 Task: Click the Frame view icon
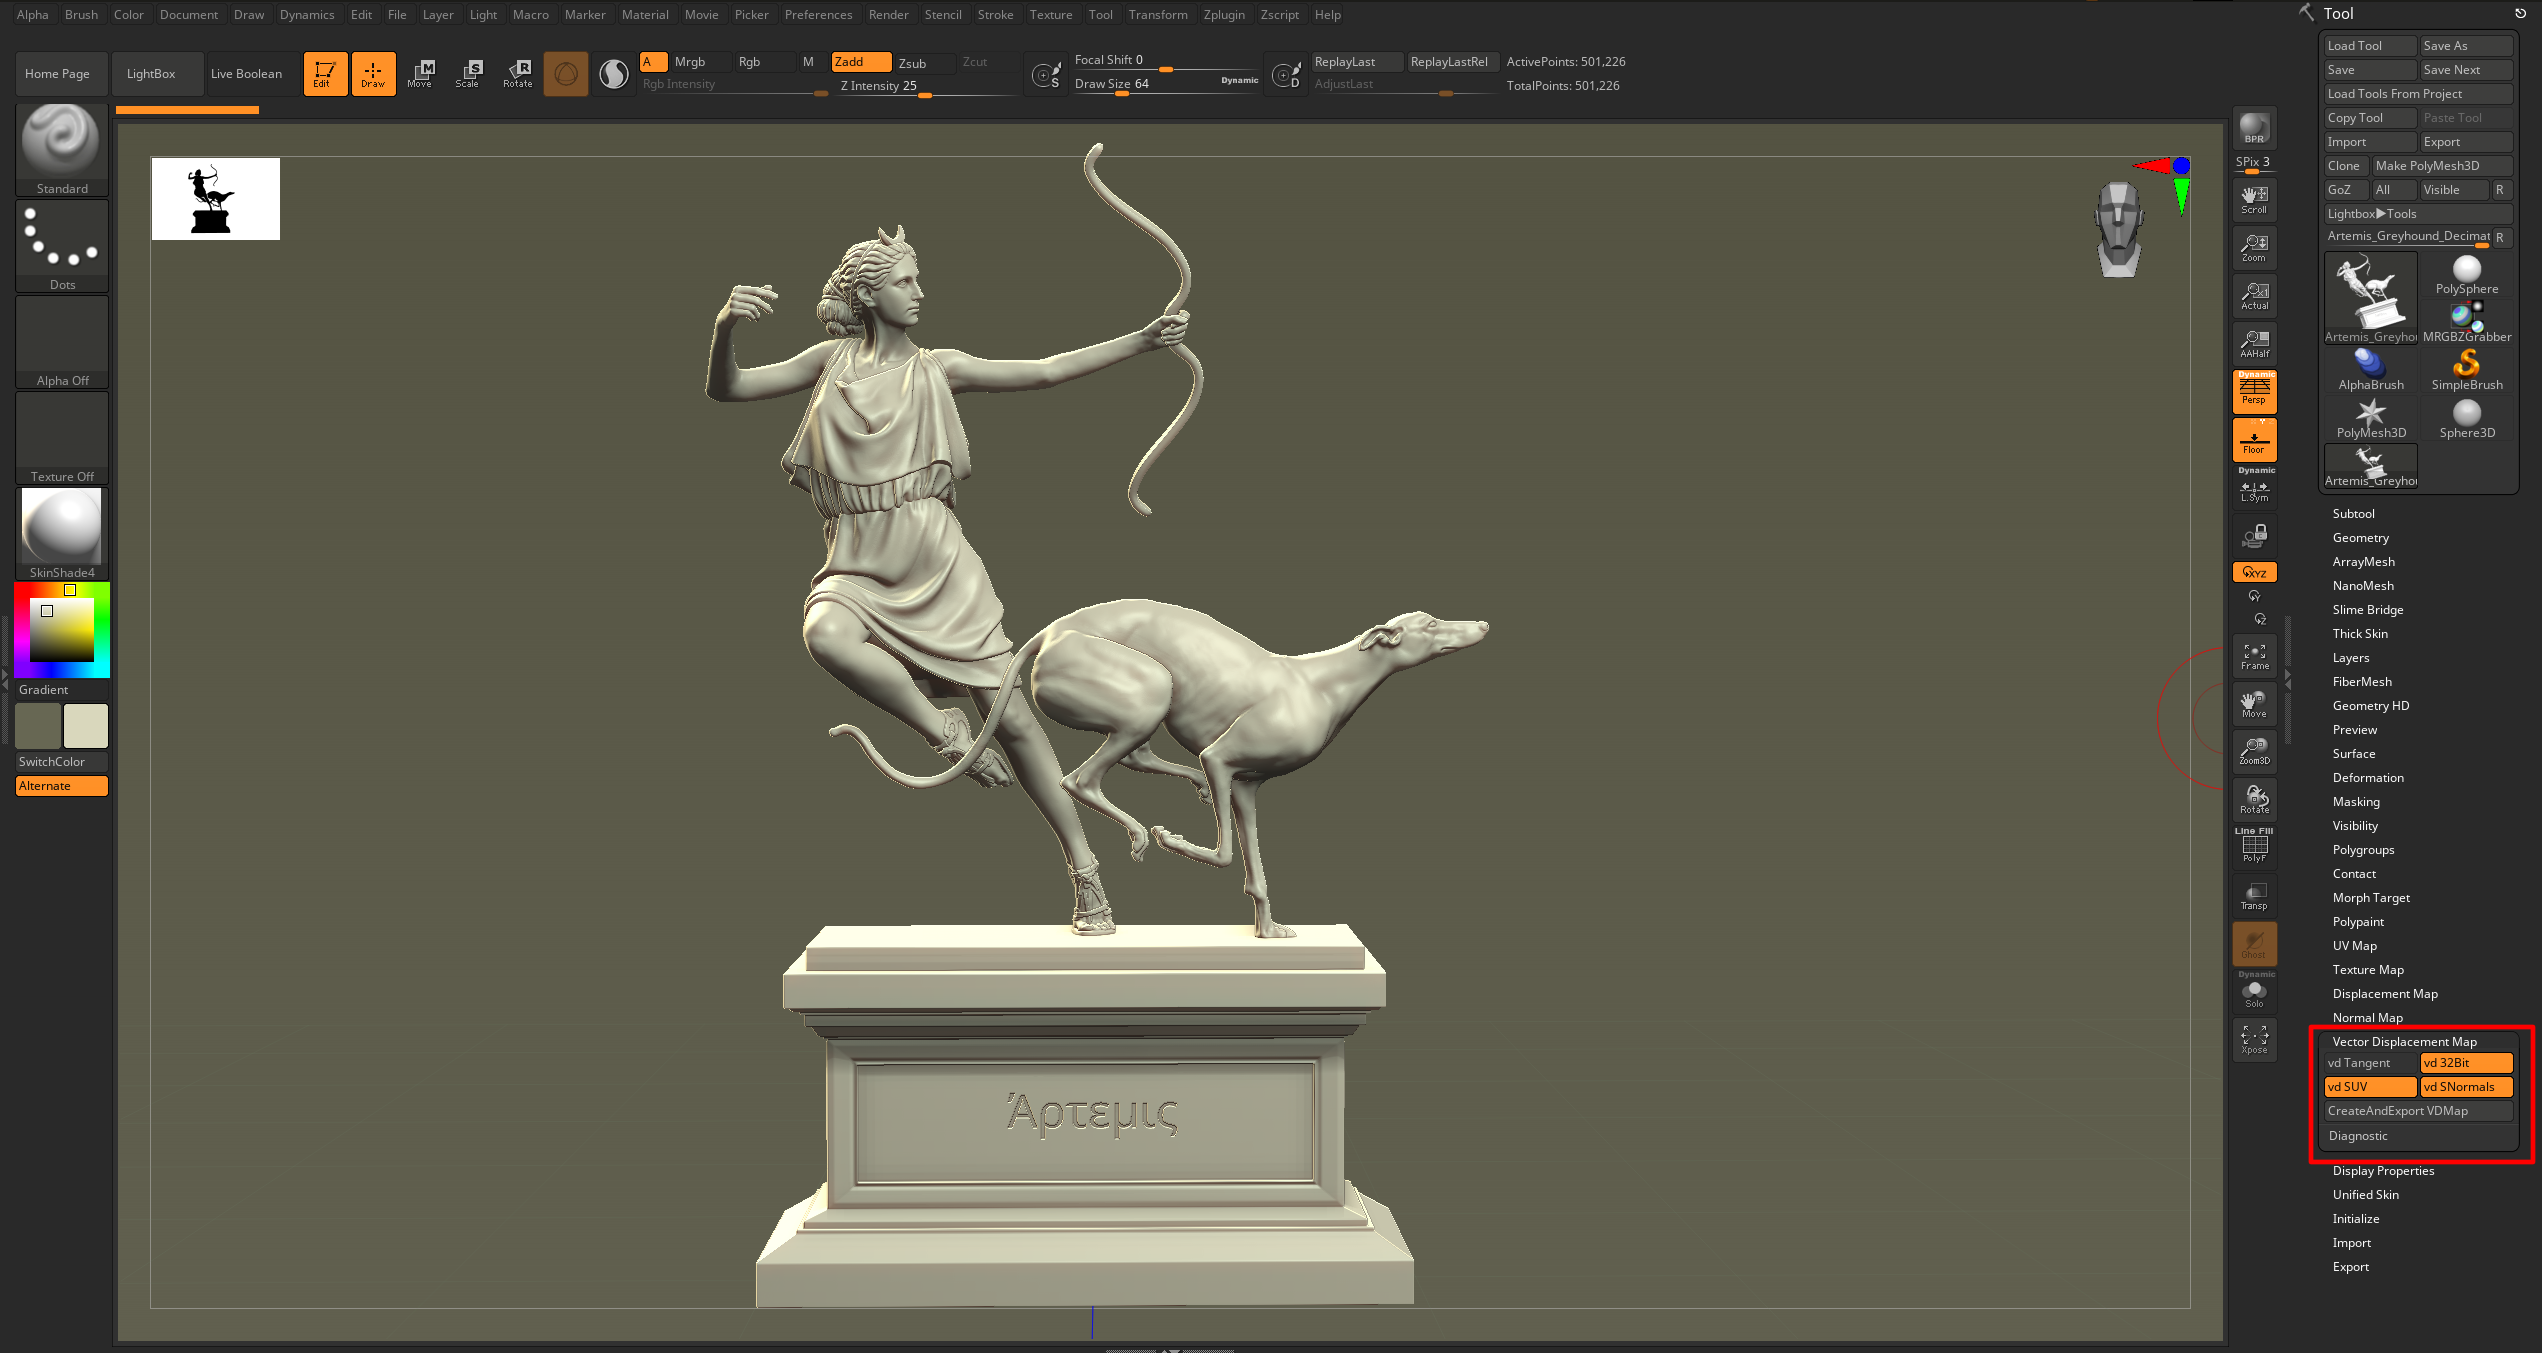(2254, 656)
